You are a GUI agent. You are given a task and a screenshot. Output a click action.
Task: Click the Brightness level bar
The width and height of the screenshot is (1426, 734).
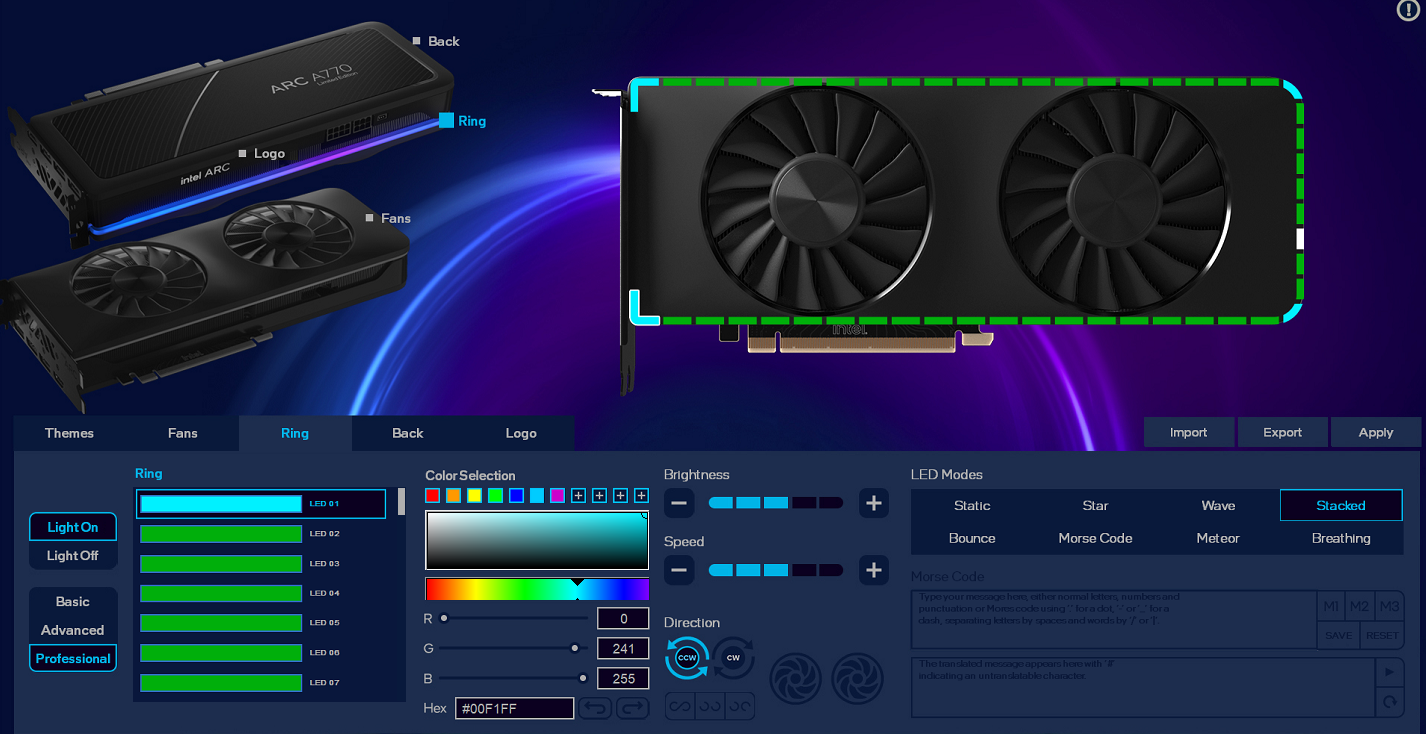pos(776,503)
